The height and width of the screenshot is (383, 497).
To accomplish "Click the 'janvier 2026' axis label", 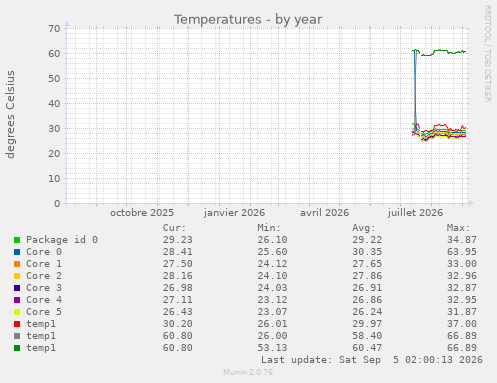I will point(234,213).
